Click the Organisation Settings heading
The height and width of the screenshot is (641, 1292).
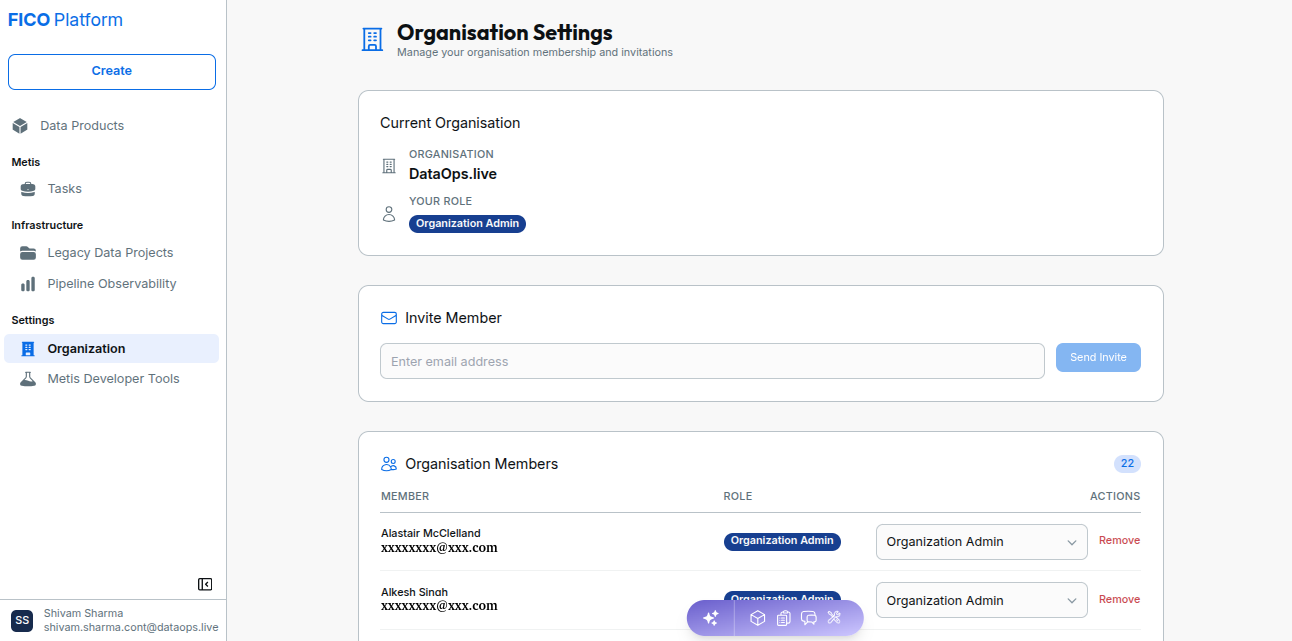pos(505,33)
